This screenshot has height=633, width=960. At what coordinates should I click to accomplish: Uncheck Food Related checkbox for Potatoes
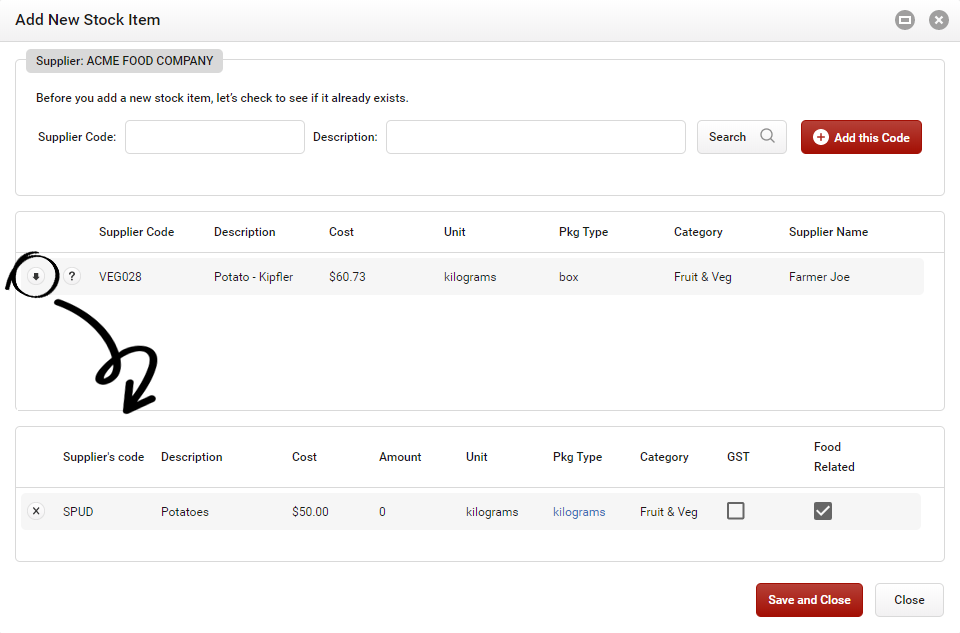point(823,511)
